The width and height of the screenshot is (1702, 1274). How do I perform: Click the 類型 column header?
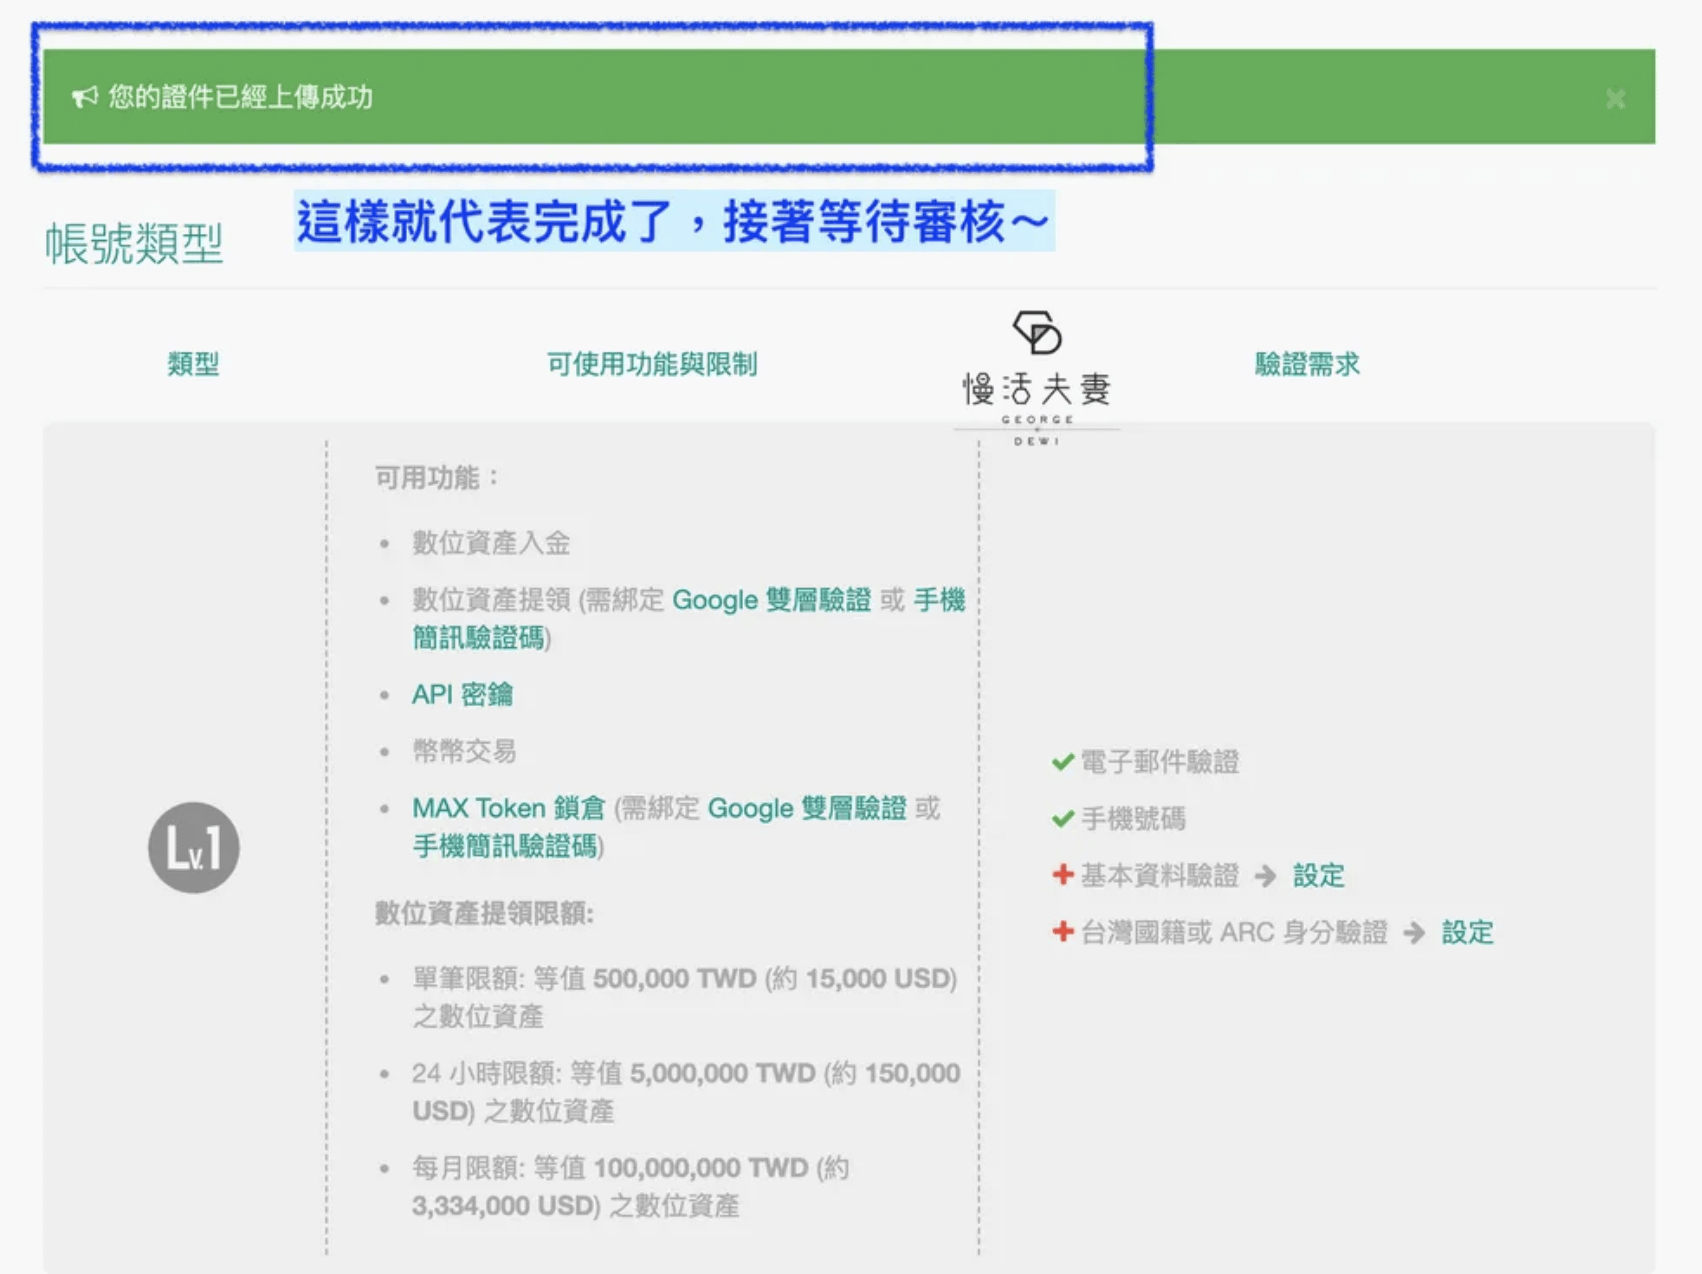click(x=193, y=364)
